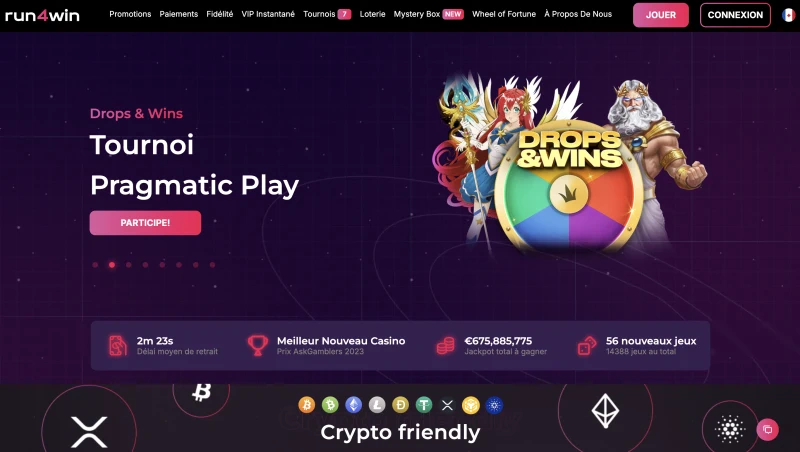The width and height of the screenshot is (800, 452).
Task: Click the green Bitcoin Cash coin icon
Action: [x=330, y=405]
